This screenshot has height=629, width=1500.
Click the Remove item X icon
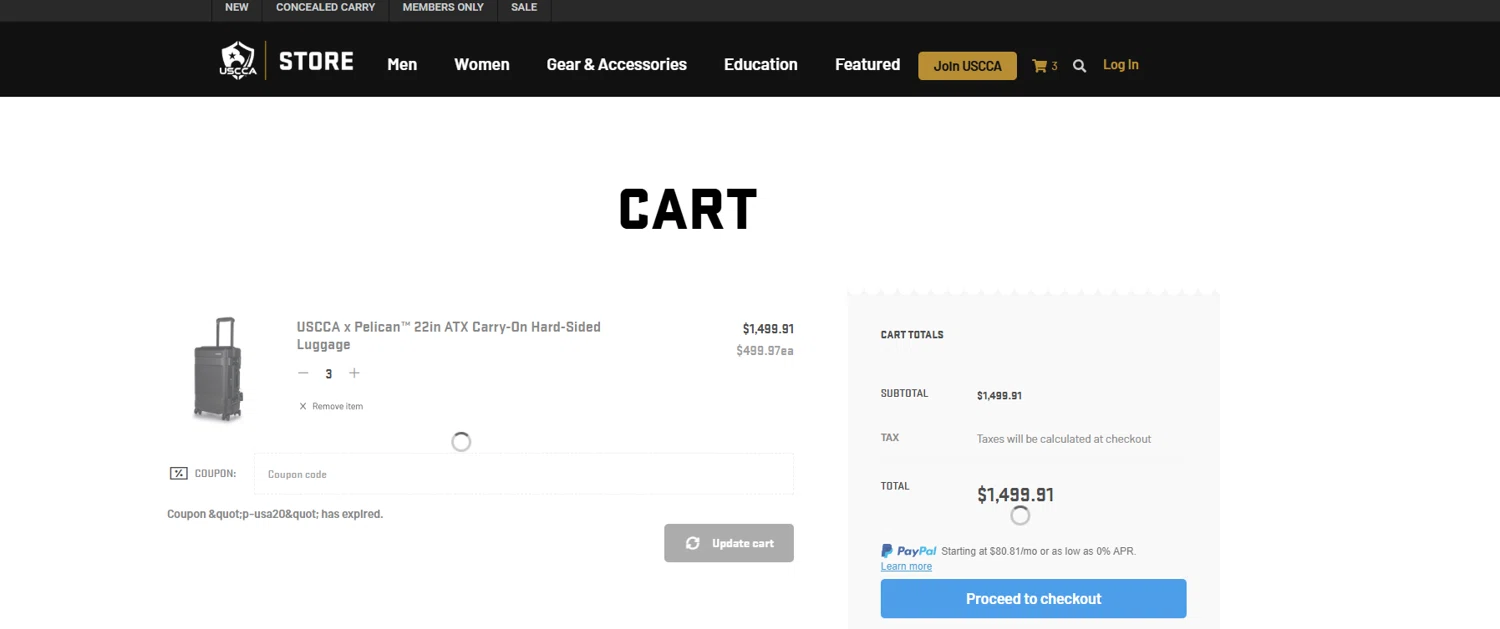tap(303, 406)
